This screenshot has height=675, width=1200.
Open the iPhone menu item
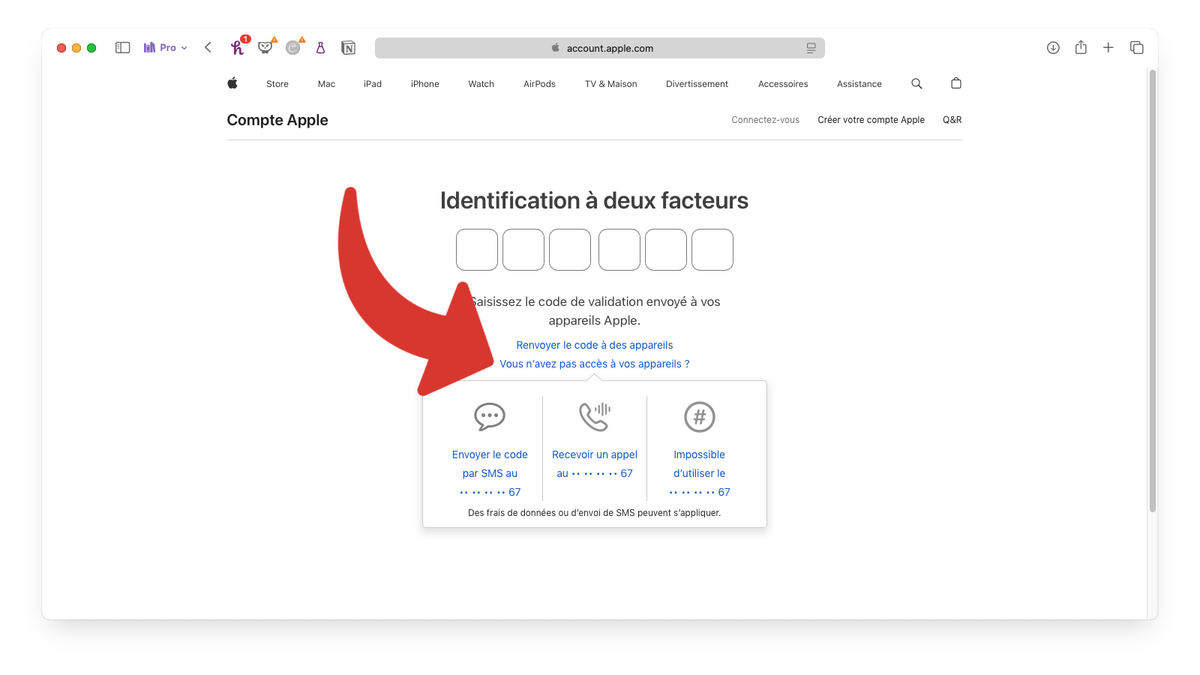click(x=425, y=84)
